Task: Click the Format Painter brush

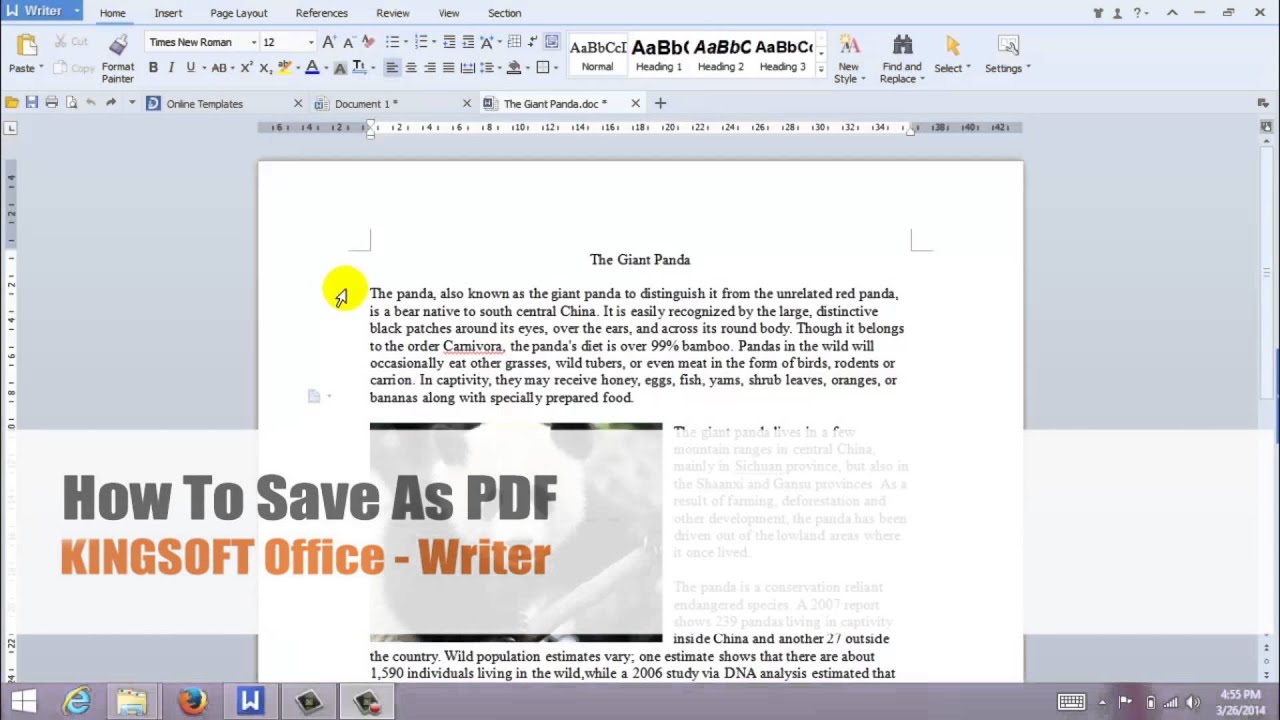Action: 118,45
